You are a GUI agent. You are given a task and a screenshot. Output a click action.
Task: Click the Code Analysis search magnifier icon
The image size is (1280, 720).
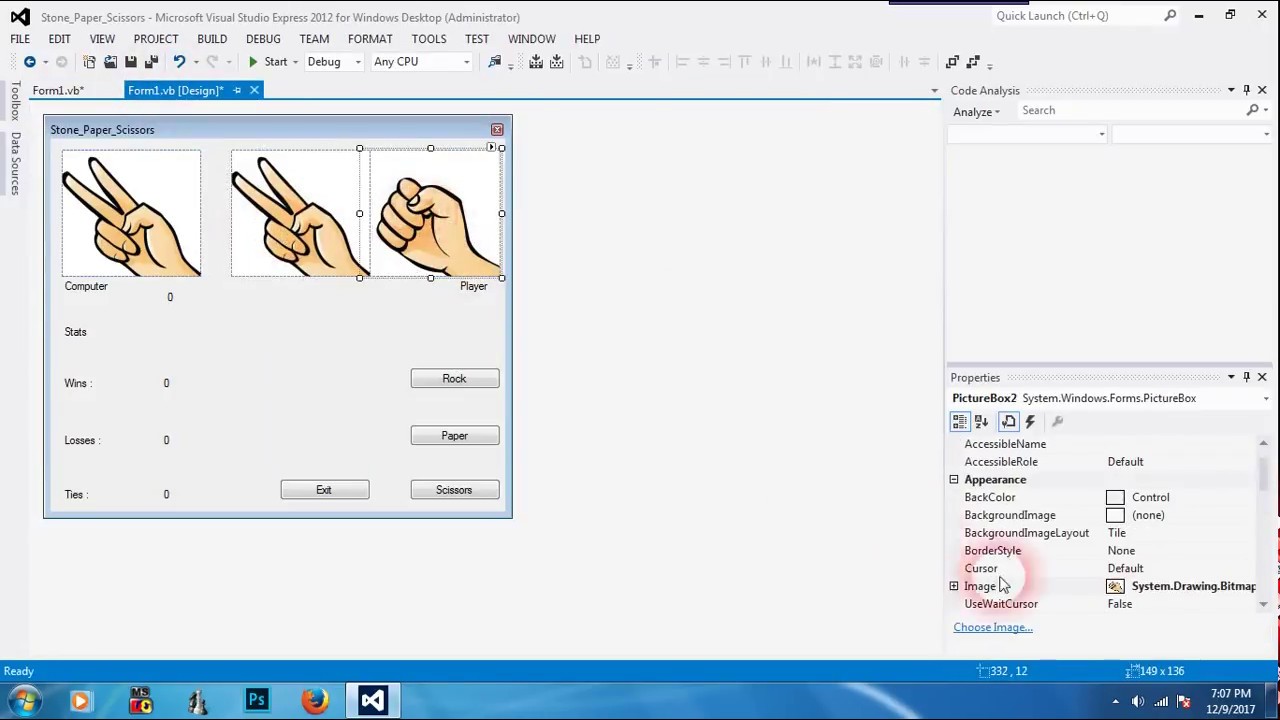pos(1253,110)
